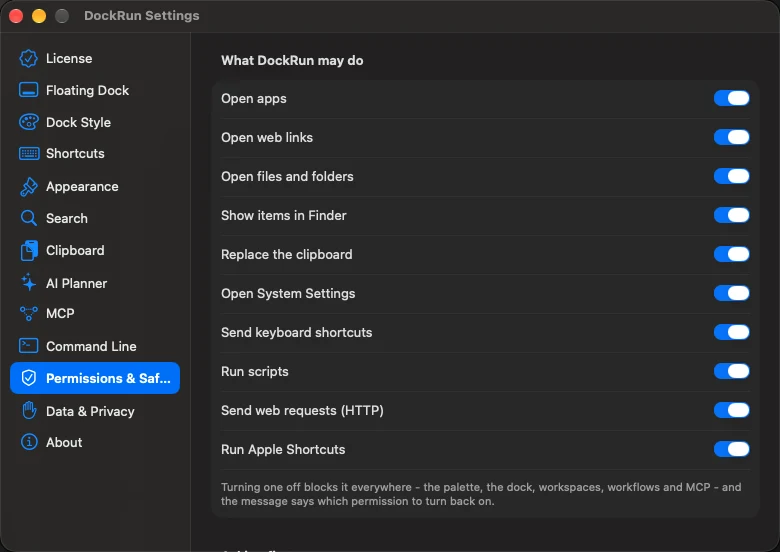Image resolution: width=780 pixels, height=552 pixels.
Task: Open the License settings pane
Action: (x=95, y=59)
